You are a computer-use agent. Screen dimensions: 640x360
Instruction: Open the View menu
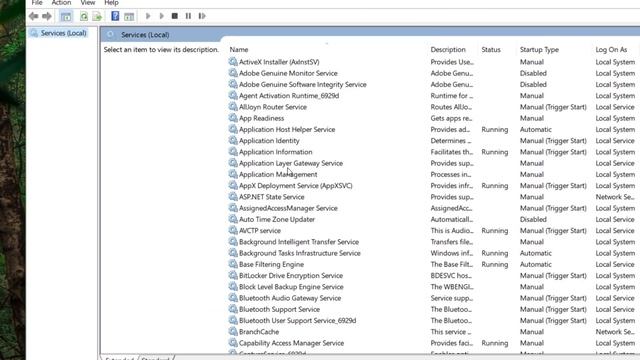click(87, 3)
